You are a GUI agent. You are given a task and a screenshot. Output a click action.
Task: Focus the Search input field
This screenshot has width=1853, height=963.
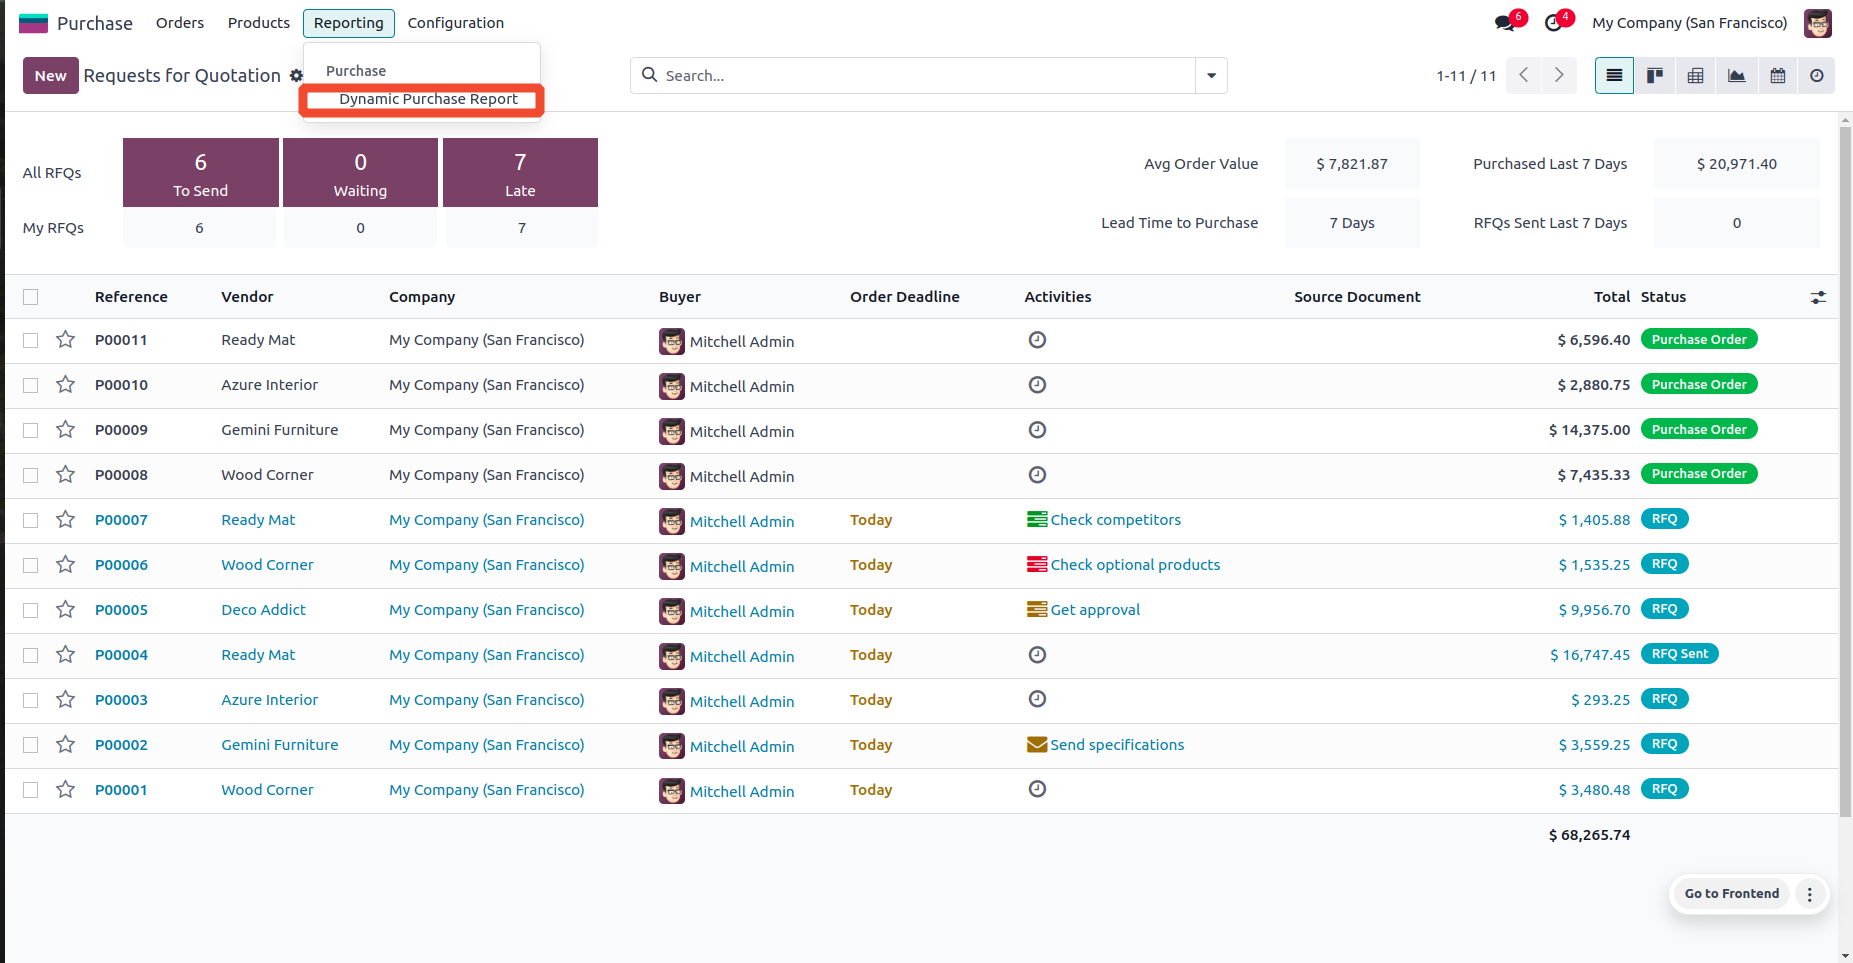920,76
